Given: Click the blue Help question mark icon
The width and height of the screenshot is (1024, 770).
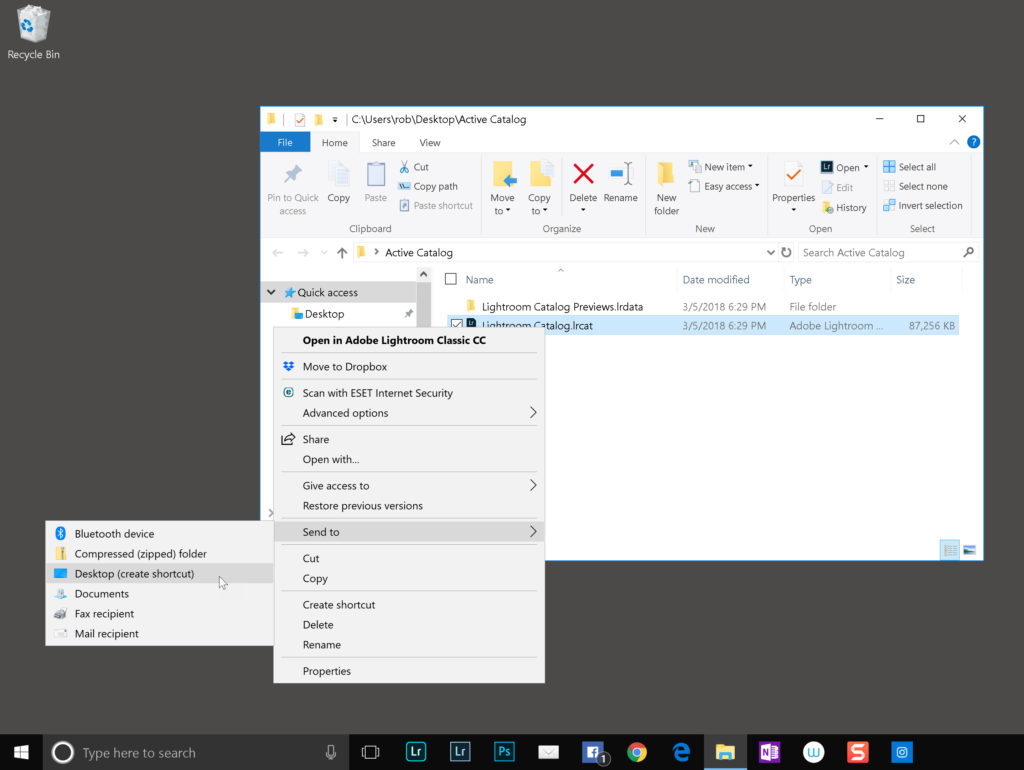Looking at the screenshot, I should pos(973,142).
